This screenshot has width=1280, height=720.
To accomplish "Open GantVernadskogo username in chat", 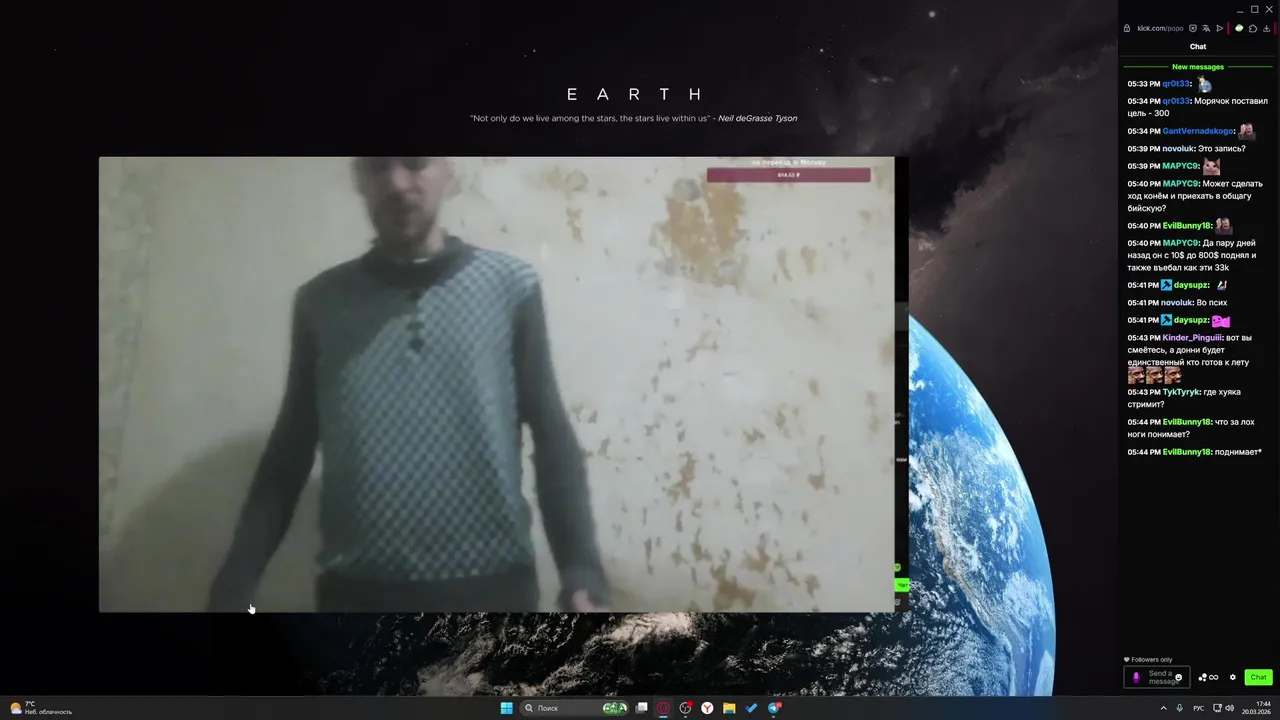I will (x=1198, y=131).
